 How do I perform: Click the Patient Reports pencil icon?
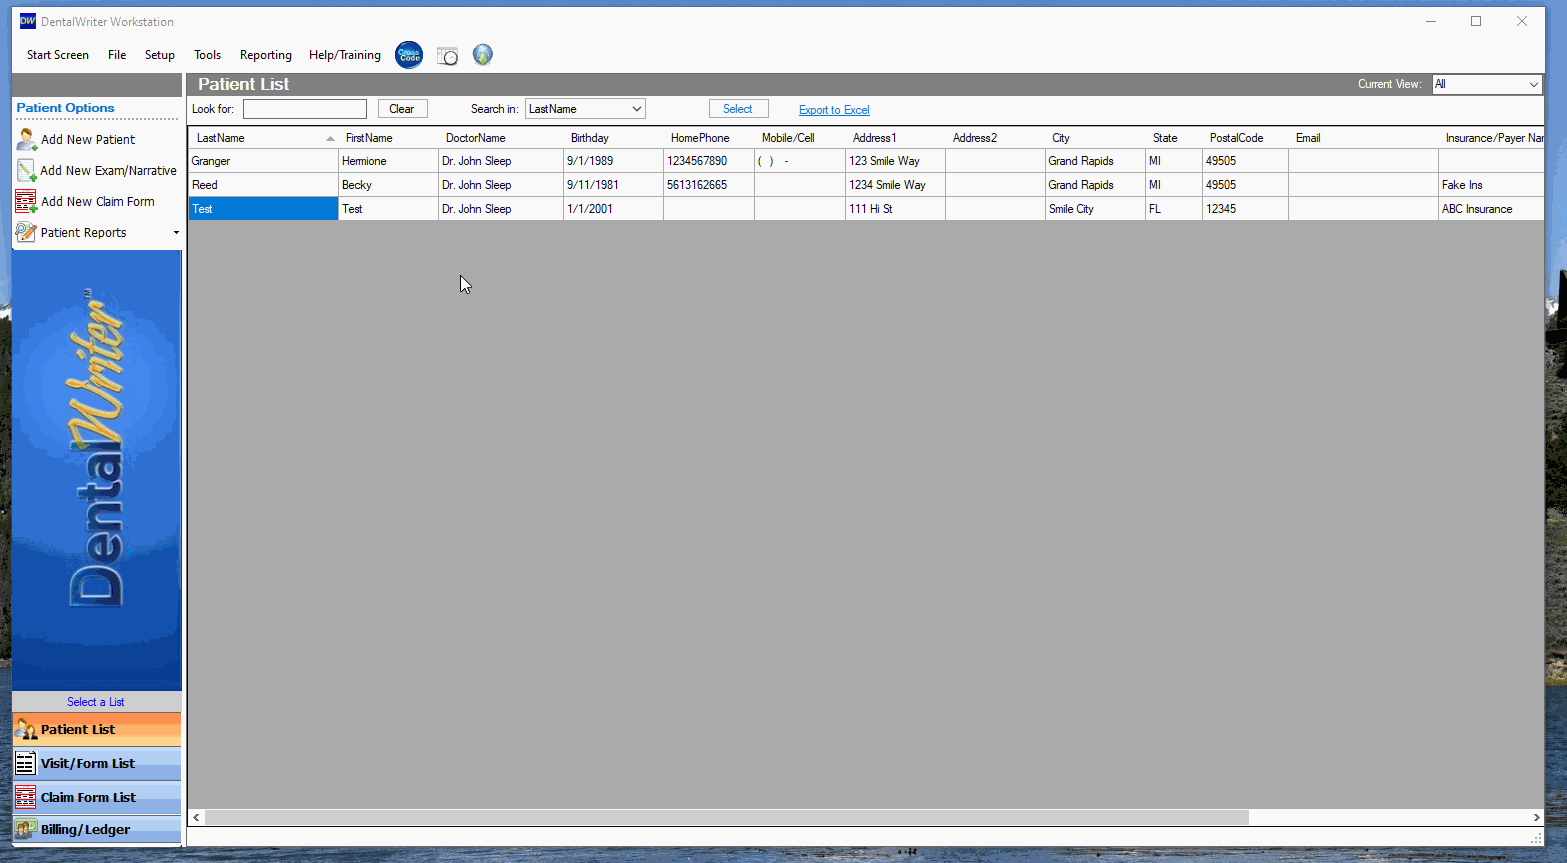[26, 232]
